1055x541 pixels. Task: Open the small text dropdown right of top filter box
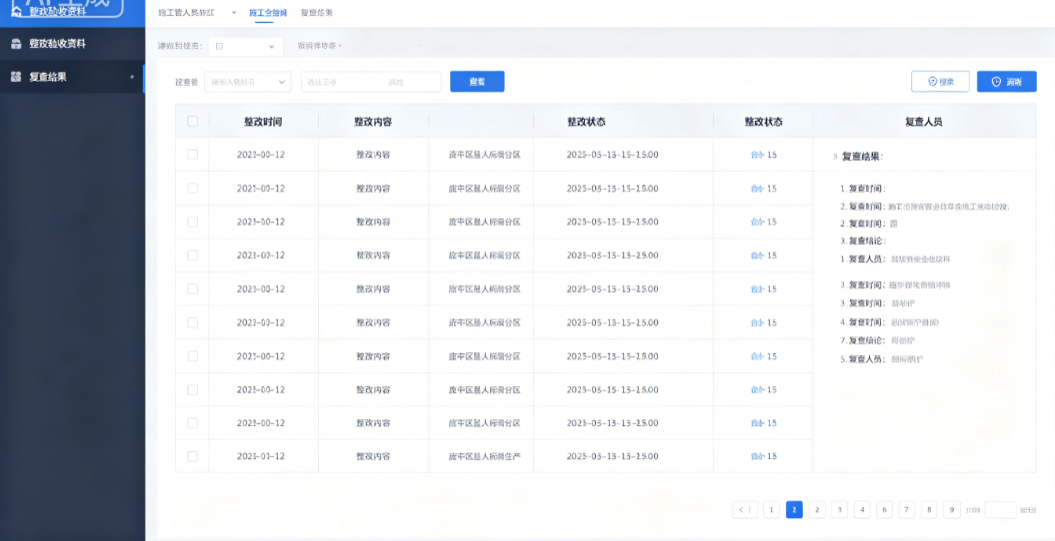point(320,46)
